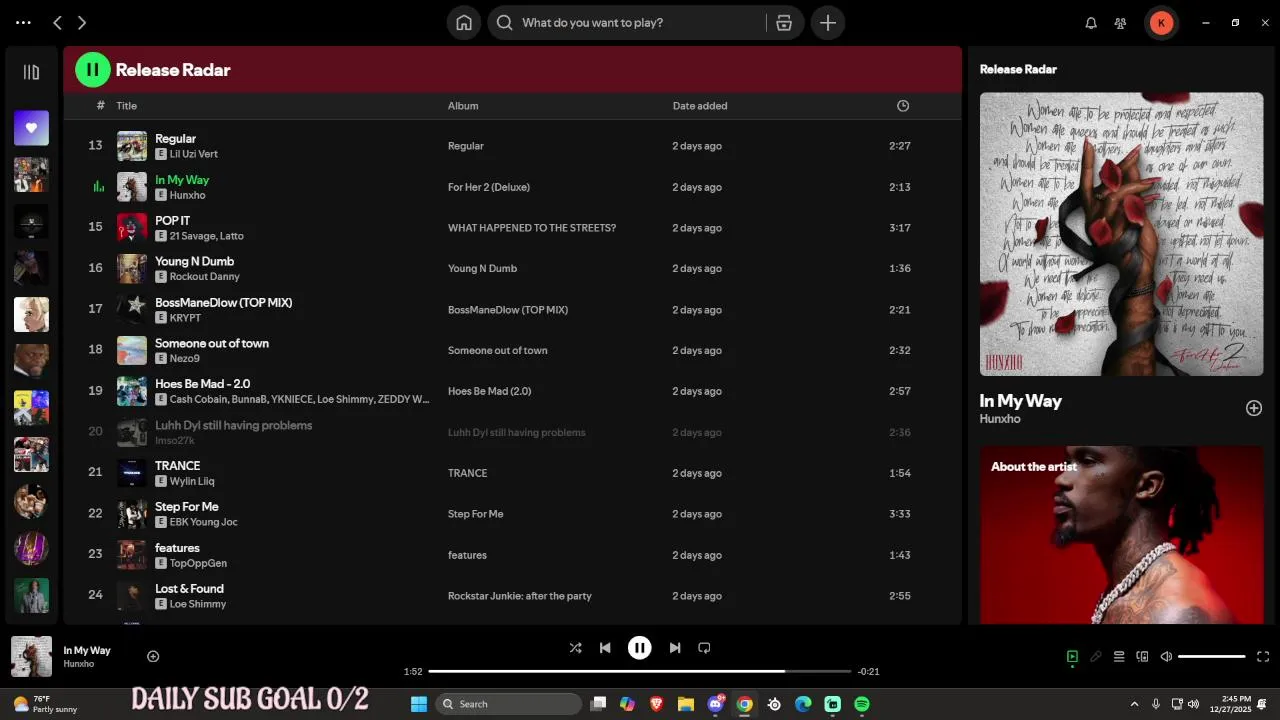This screenshot has height=720, width=1280.
Task: Open Windows Start menu
Action: click(419, 704)
